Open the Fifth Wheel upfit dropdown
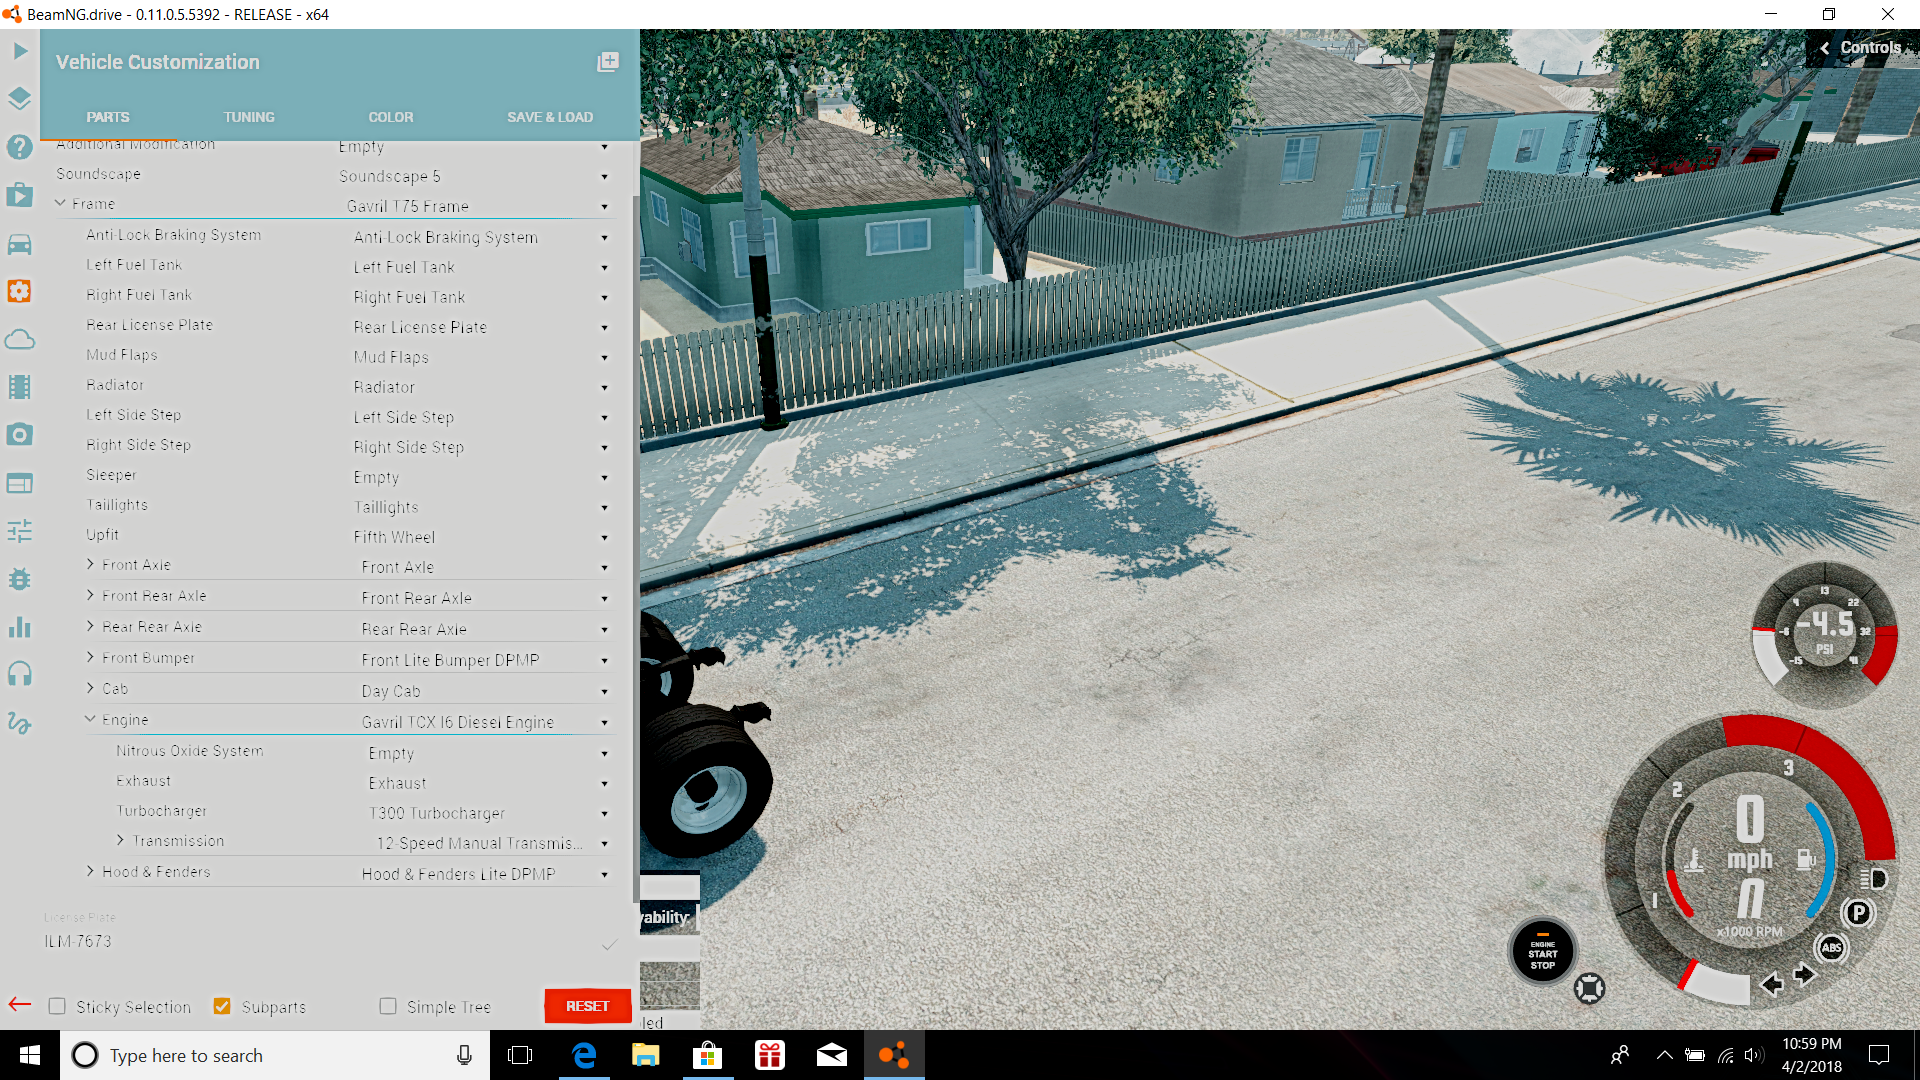Viewport: 1920px width, 1080px height. pos(482,537)
